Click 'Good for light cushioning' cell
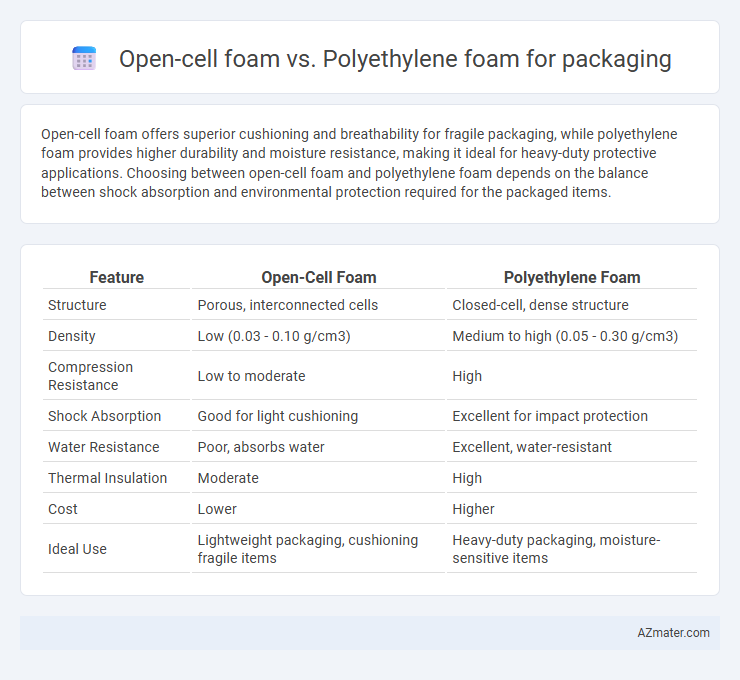740x680 pixels. [x=278, y=416]
